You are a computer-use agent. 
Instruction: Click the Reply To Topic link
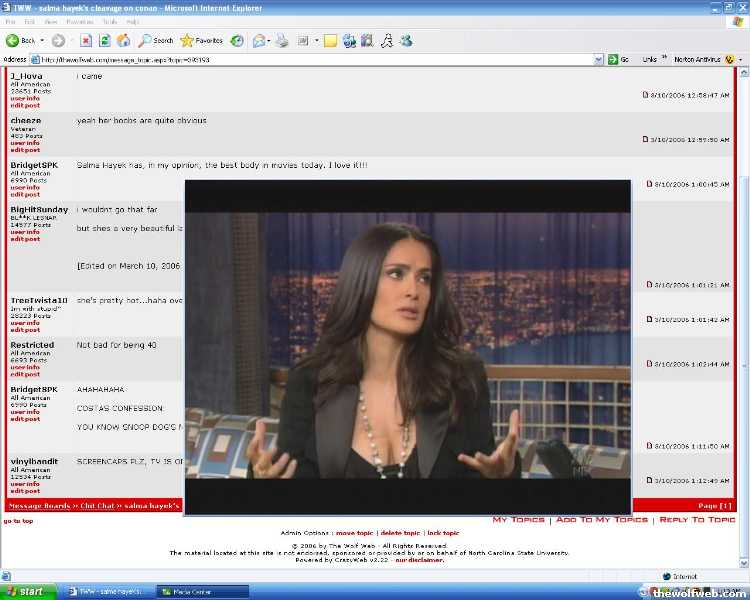tap(697, 520)
